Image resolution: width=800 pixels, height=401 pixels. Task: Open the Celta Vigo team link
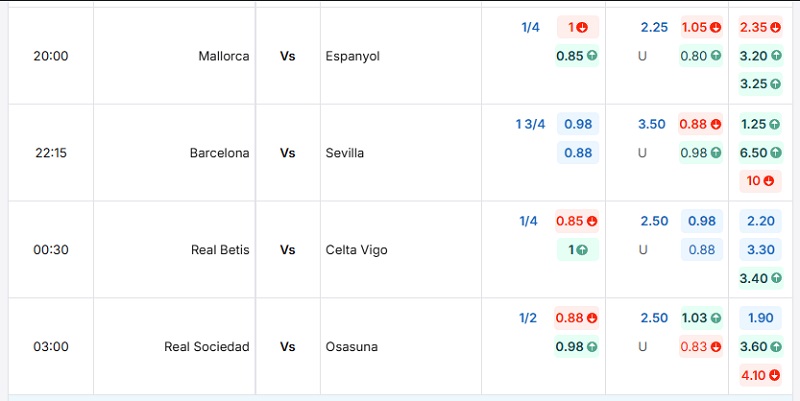[356, 250]
